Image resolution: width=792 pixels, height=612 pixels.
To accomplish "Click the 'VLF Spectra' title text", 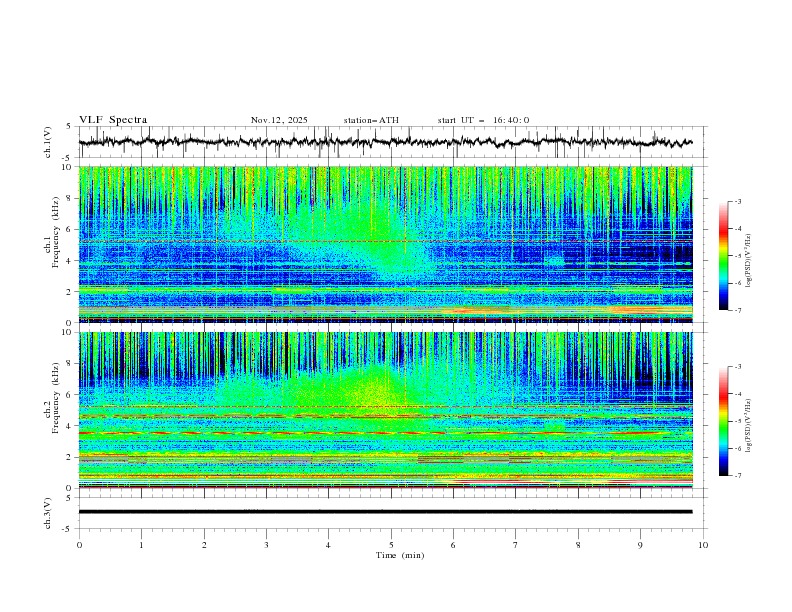I will pyautogui.click(x=113, y=120).
